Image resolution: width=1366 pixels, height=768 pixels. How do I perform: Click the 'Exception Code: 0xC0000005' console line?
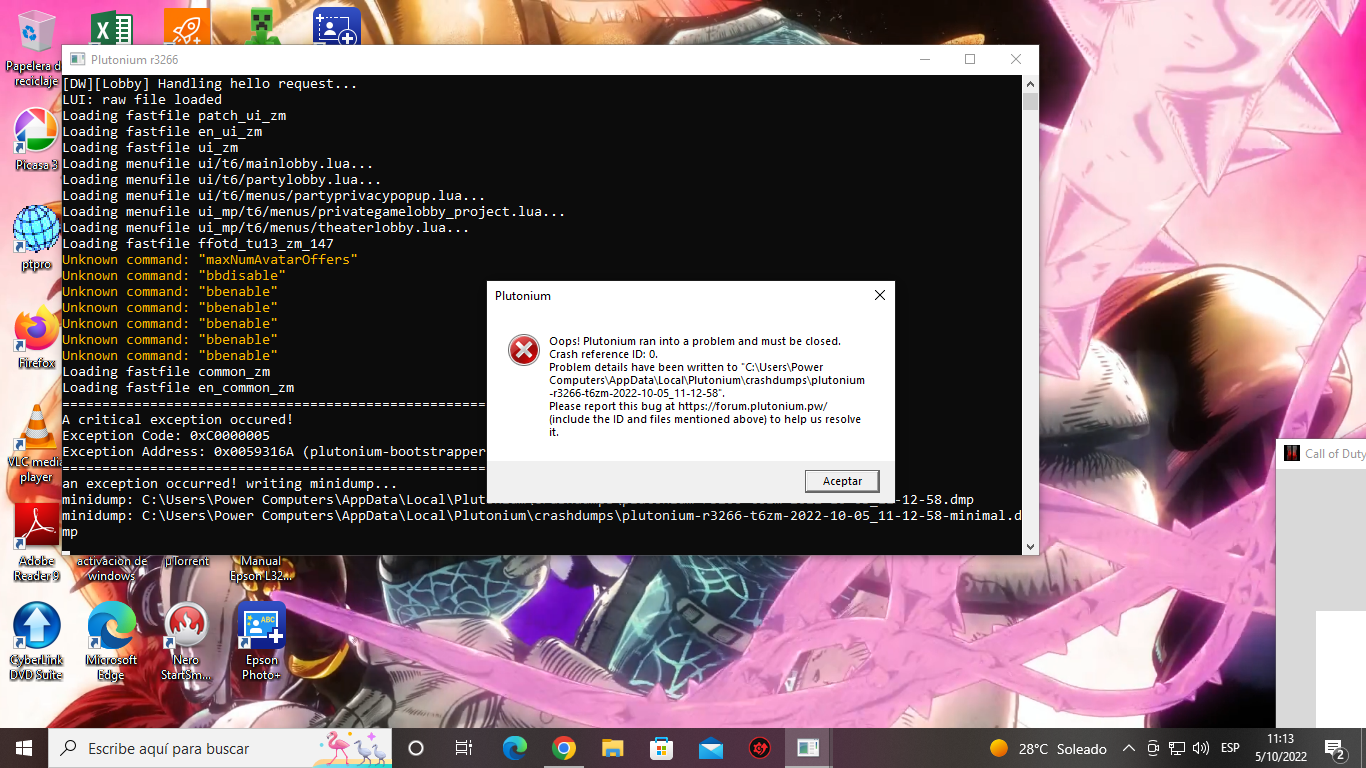coord(165,435)
